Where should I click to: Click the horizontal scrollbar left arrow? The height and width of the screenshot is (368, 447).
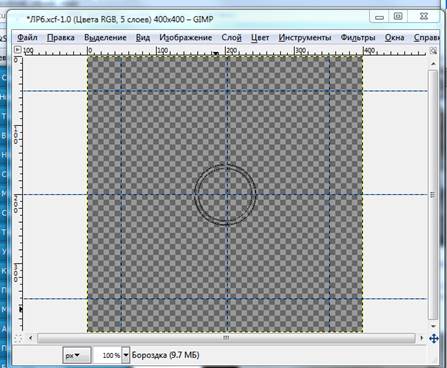click(31, 338)
